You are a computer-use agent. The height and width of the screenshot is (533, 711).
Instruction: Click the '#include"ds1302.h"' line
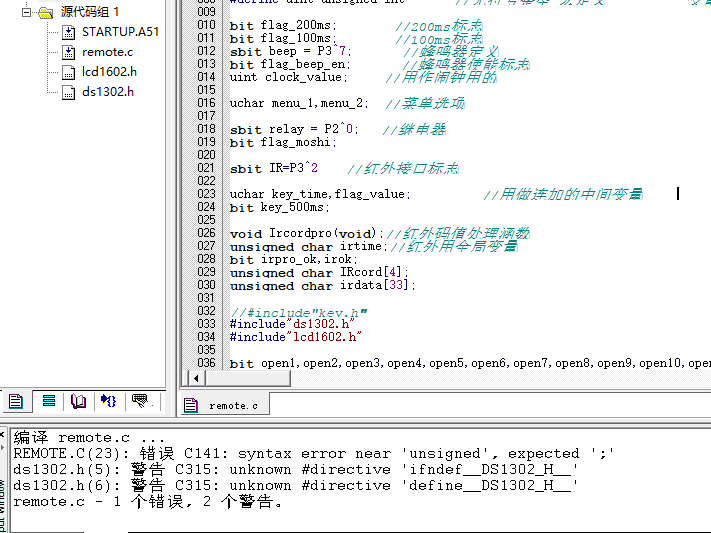pos(292,324)
